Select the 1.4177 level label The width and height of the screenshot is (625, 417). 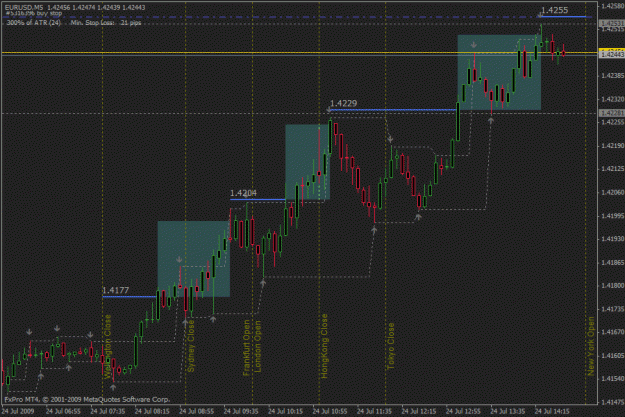116,291
